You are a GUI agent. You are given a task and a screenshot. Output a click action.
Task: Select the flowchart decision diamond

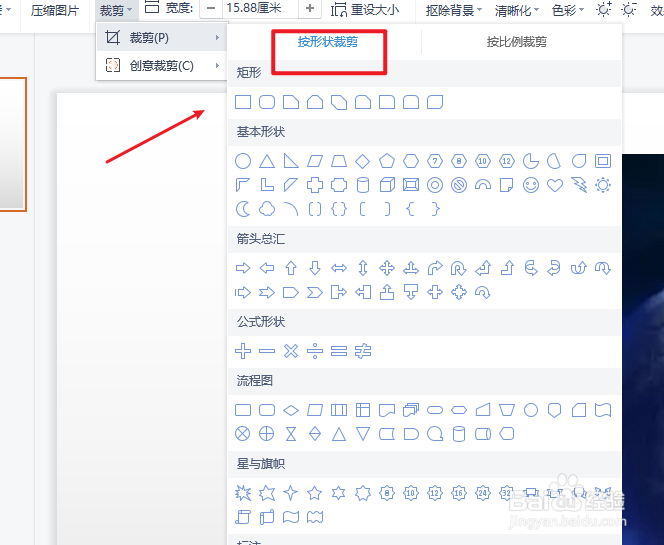click(x=291, y=410)
